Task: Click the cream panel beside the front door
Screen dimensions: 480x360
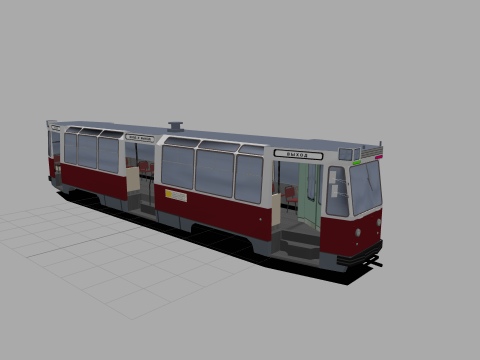Action: tap(276, 210)
